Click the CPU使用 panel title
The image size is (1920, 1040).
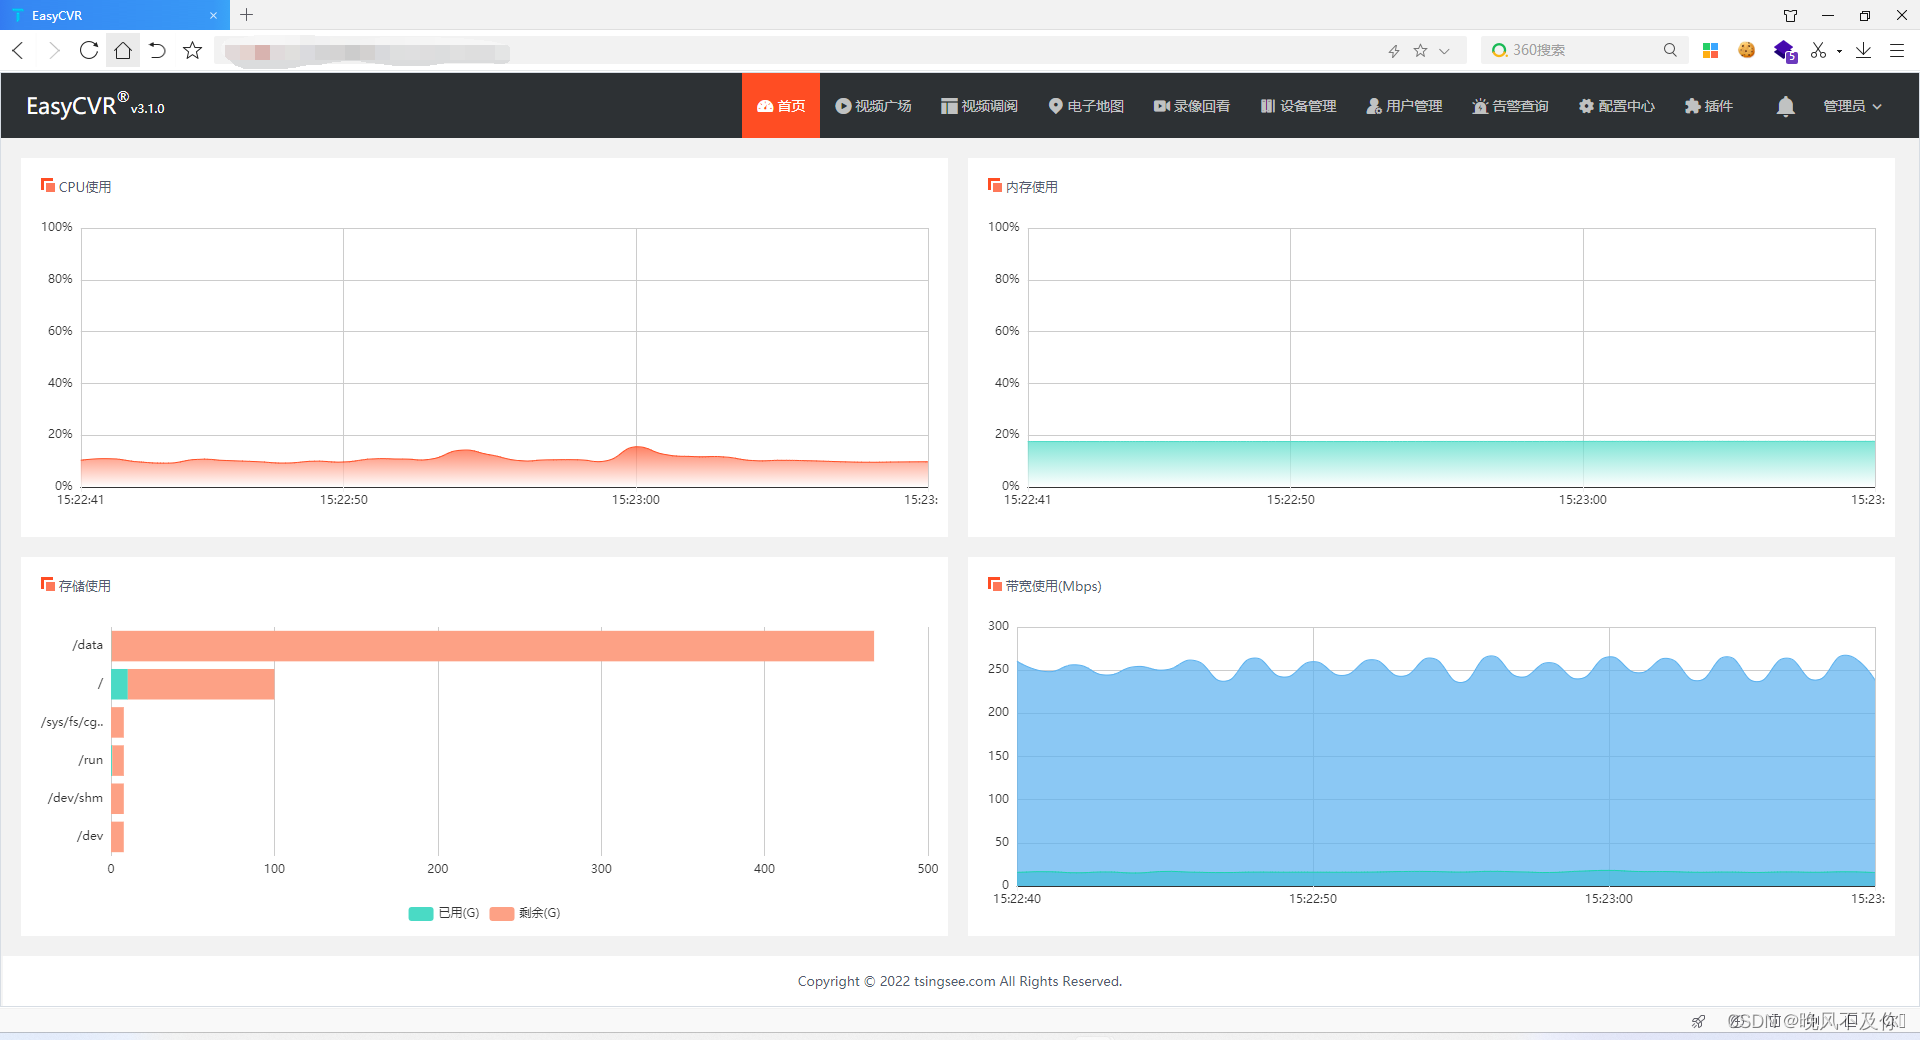(85, 187)
